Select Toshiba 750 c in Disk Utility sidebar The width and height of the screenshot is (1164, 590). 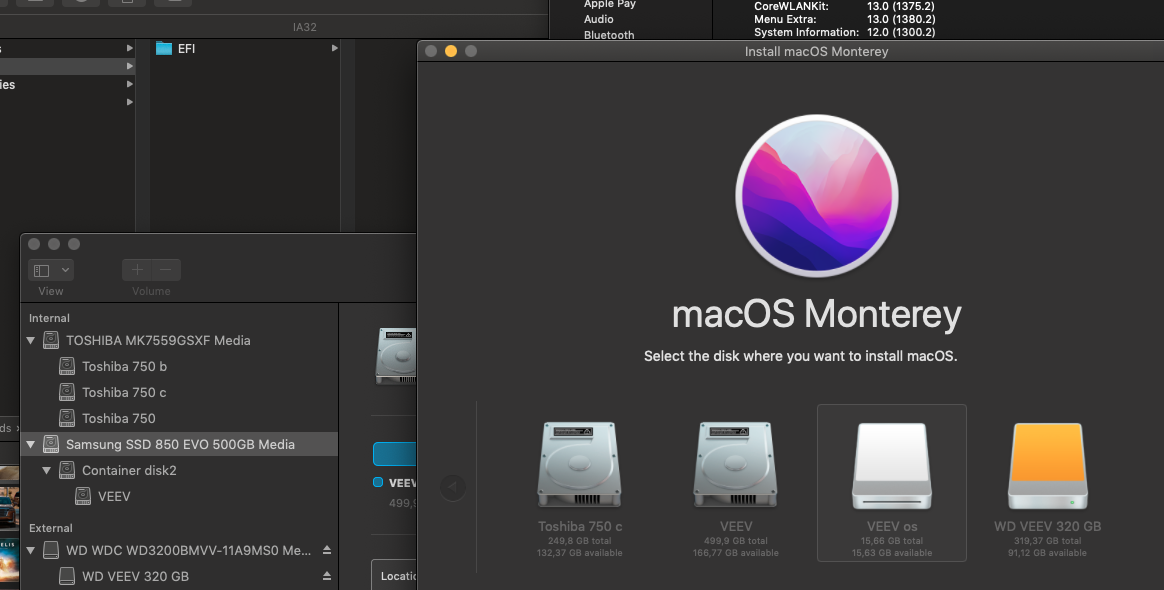tap(179, 393)
